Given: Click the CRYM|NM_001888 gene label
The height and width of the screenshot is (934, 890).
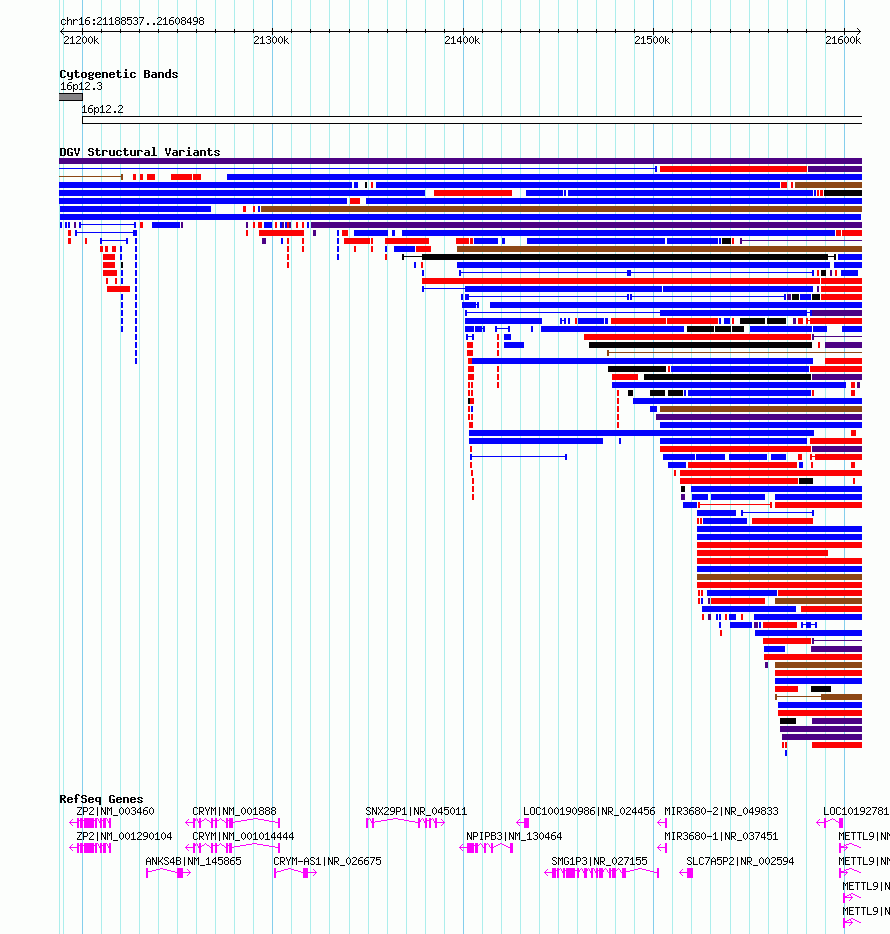Looking at the screenshot, I should click(x=234, y=811).
